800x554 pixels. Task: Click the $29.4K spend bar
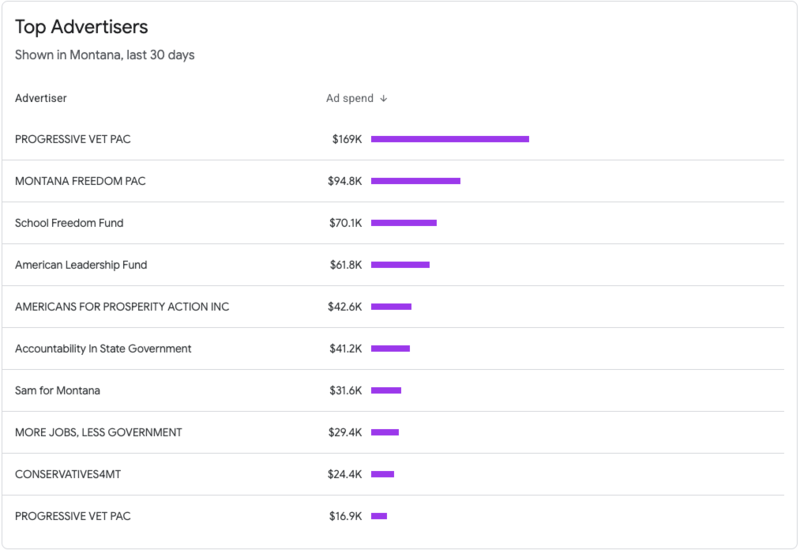pyautogui.click(x=385, y=432)
